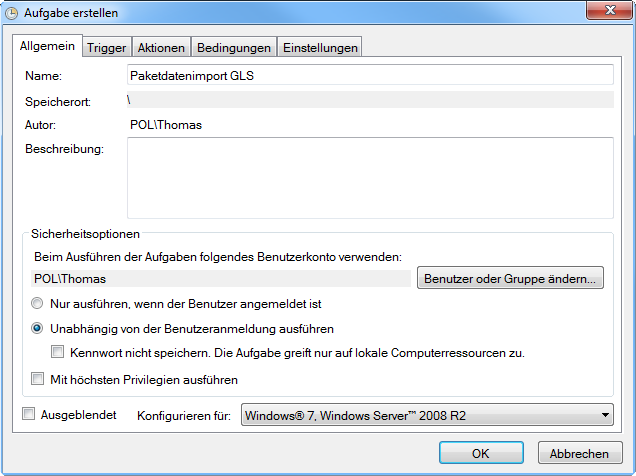The height and width of the screenshot is (476, 636).
Task: Close the Aufgabe erstellen dialog
Action: click(603, 11)
